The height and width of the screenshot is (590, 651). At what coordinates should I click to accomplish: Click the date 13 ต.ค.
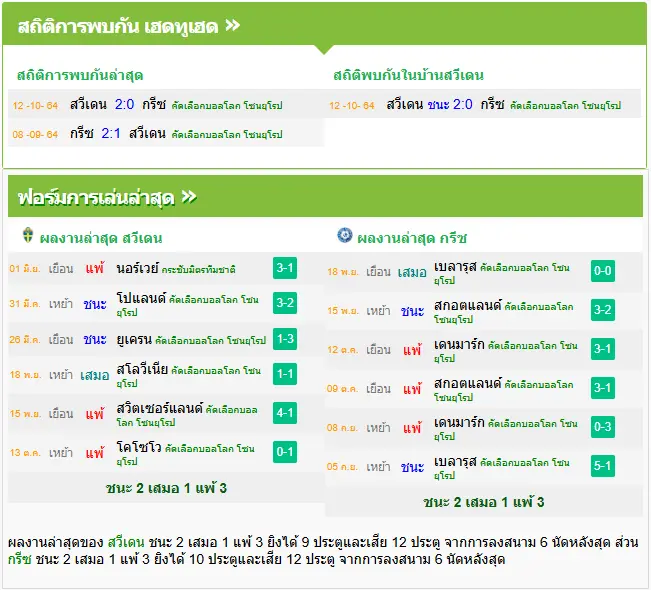pos(24,453)
